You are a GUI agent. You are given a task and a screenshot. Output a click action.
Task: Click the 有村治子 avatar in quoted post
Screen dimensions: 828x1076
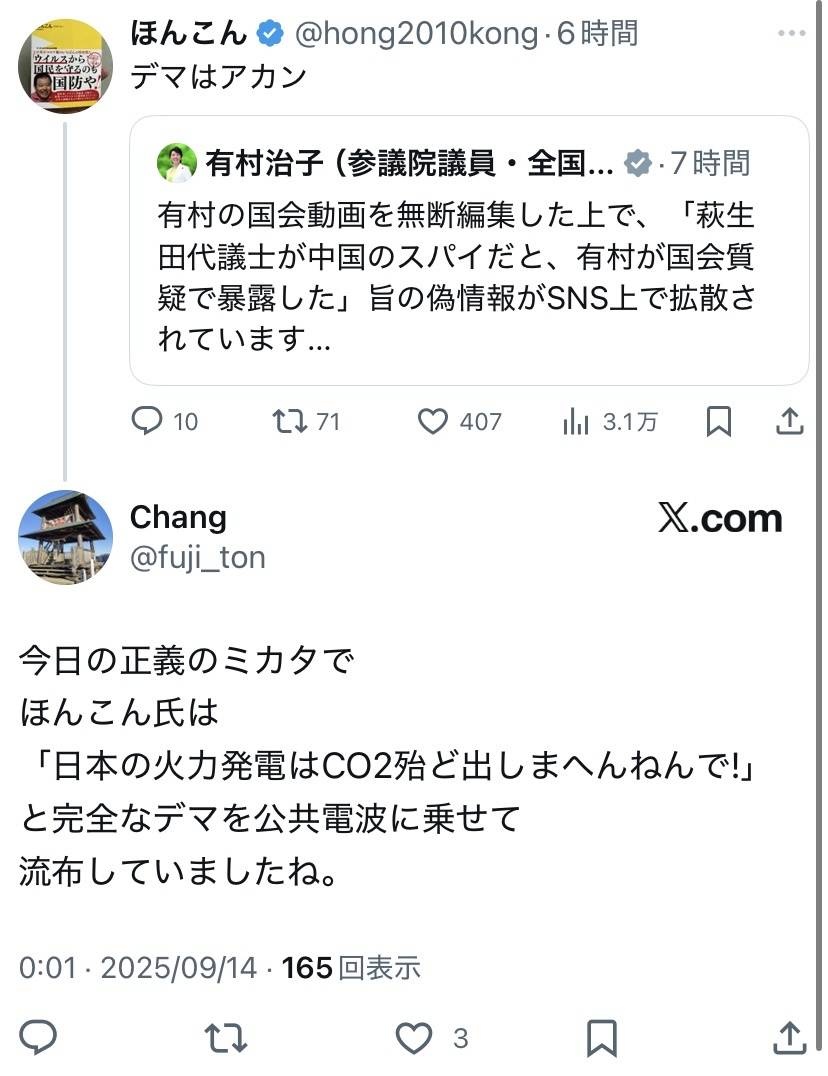[177, 163]
